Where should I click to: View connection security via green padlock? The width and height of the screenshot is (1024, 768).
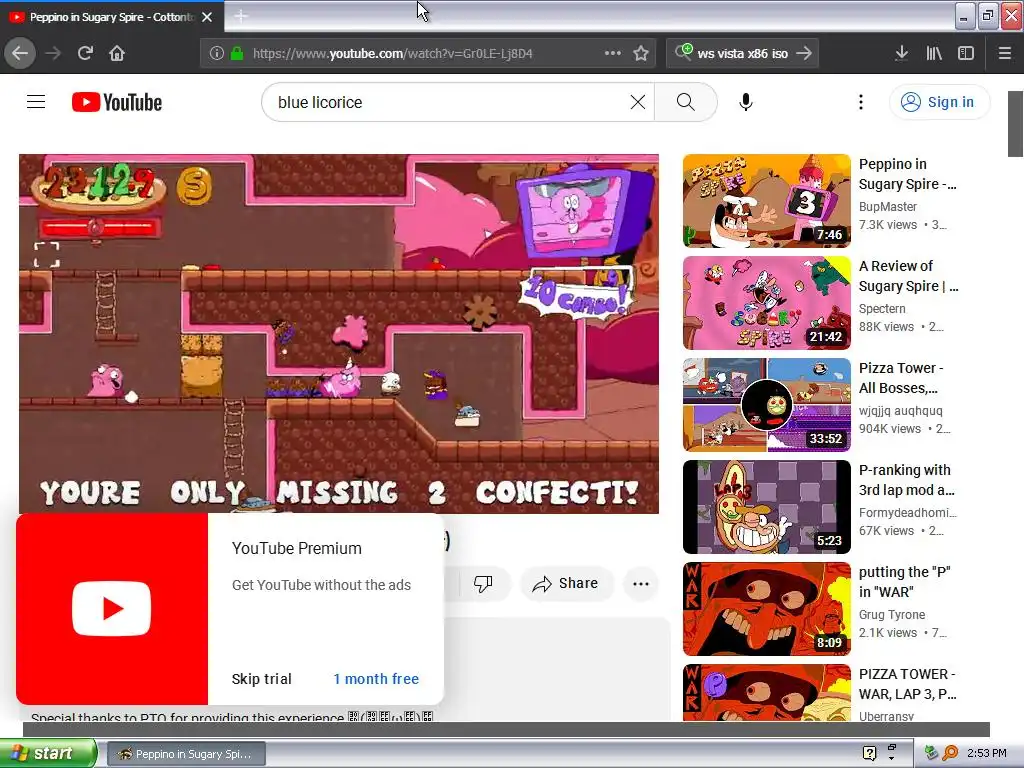[x=237, y=53]
